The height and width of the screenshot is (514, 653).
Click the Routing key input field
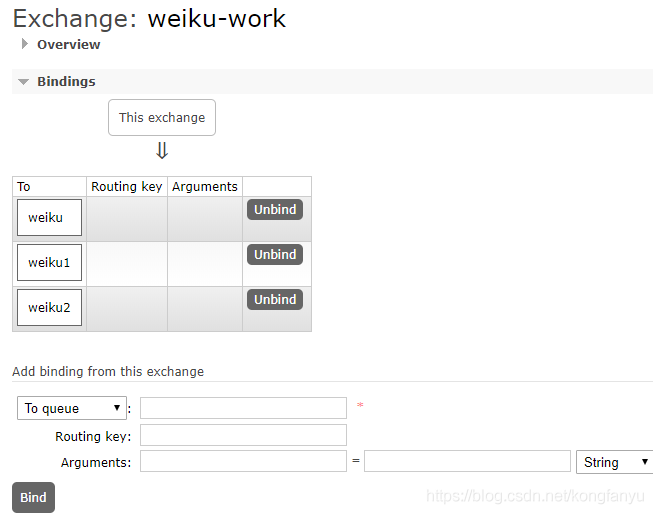click(243, 435)
